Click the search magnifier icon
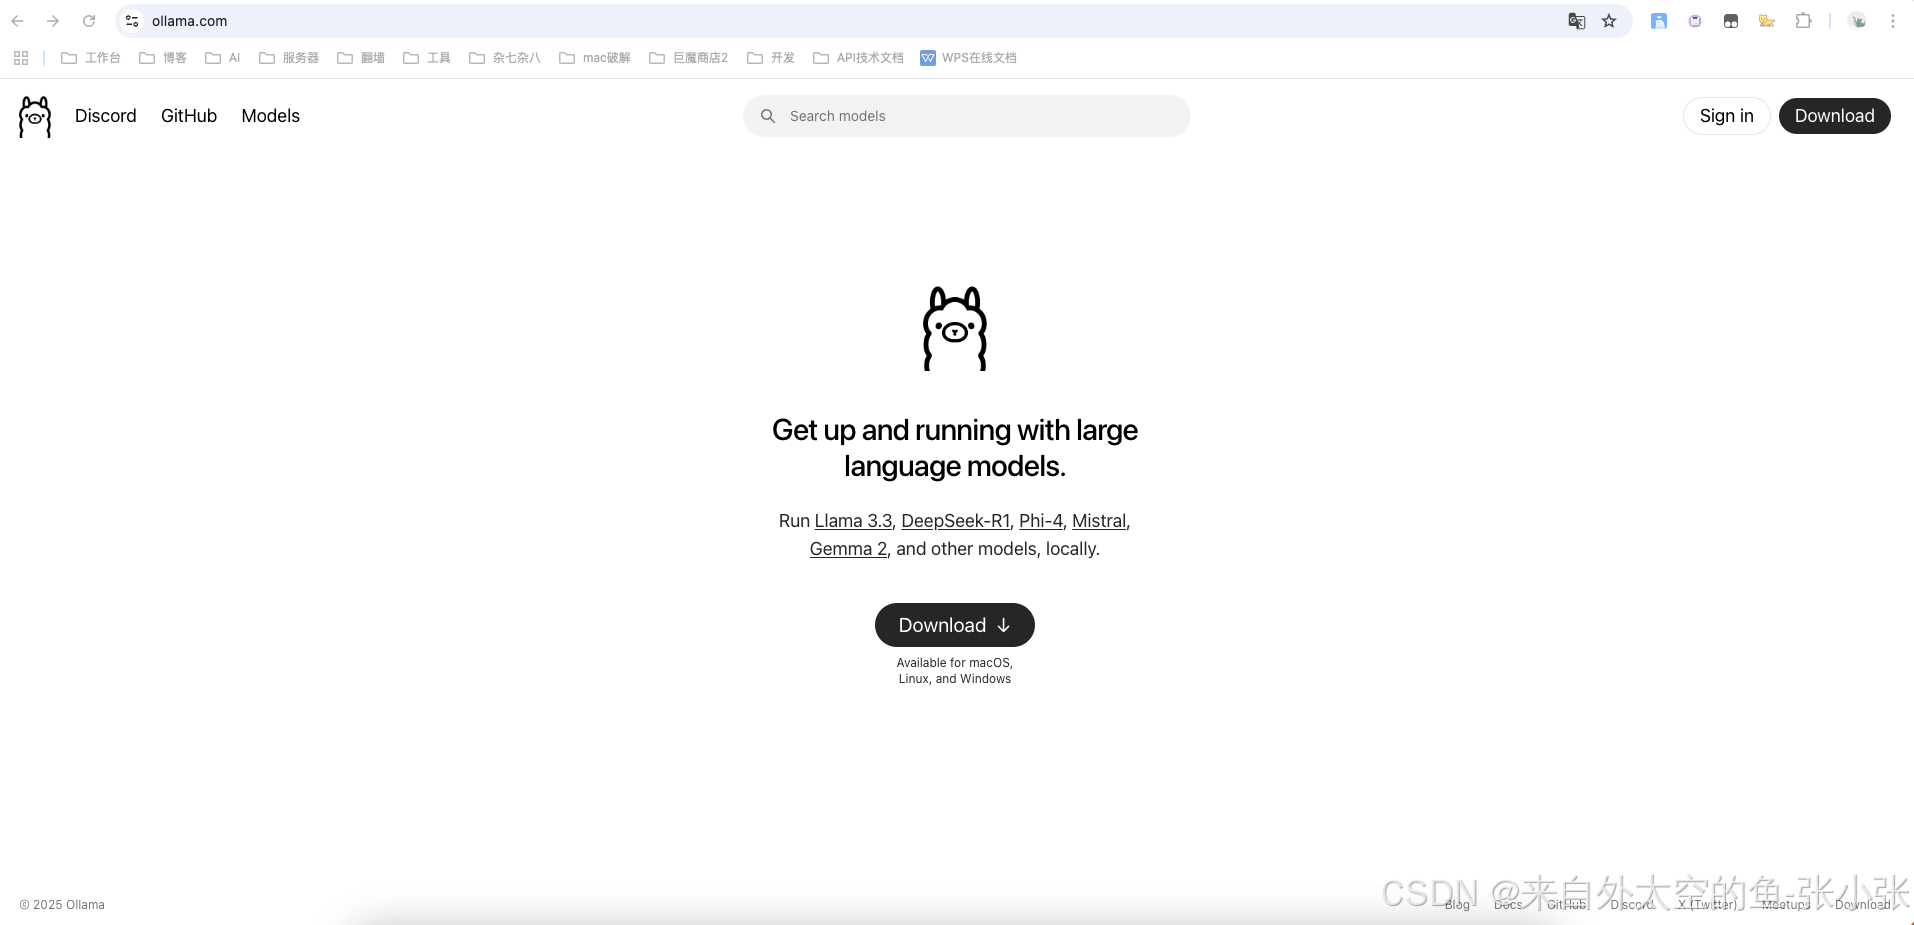This screenshot has height=925, width=1914. 768,116
